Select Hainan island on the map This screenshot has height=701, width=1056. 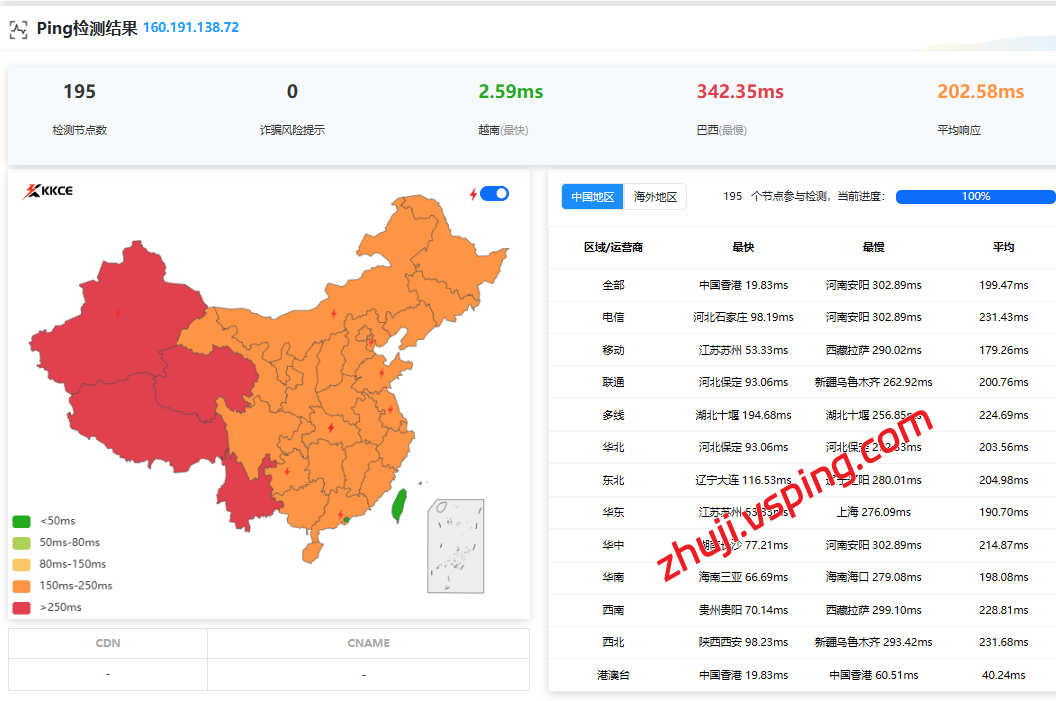tap(313, 551)
